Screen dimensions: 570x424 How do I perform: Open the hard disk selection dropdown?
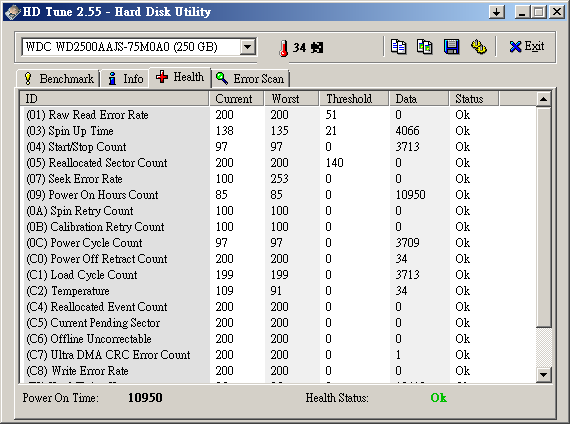click(x=248, y=47)
